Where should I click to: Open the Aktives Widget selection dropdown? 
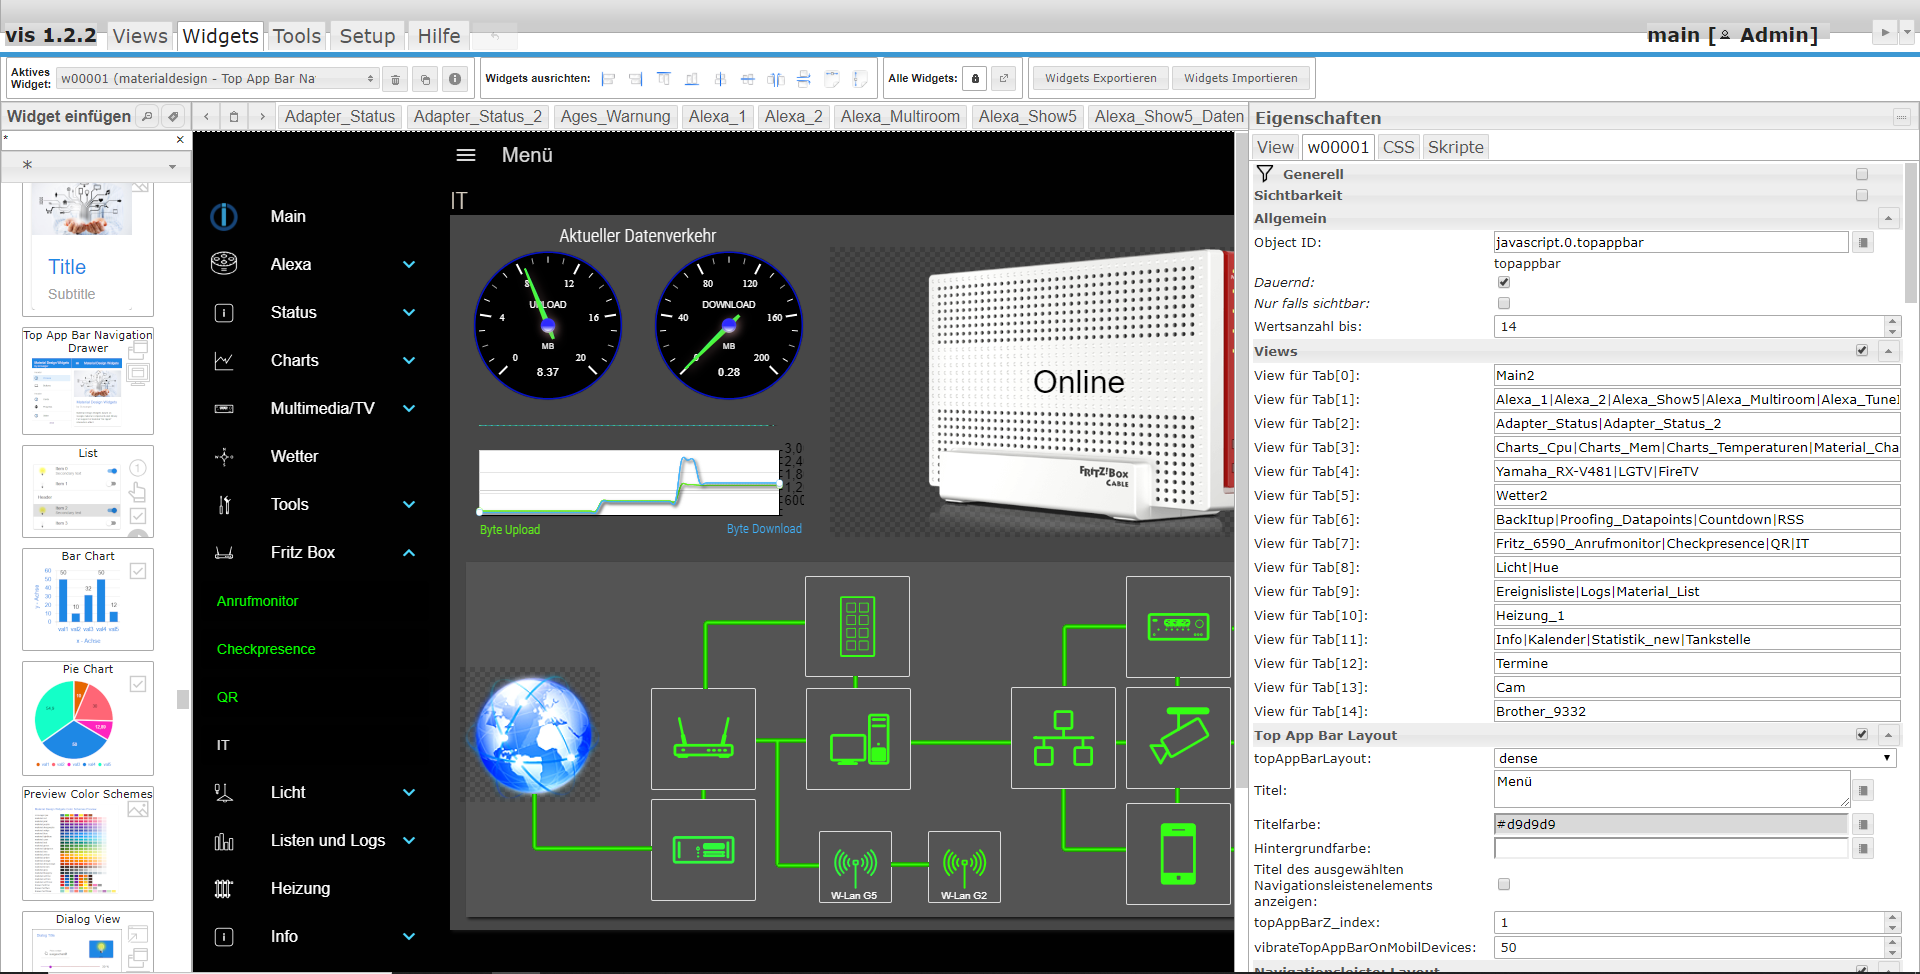(217, 78)
